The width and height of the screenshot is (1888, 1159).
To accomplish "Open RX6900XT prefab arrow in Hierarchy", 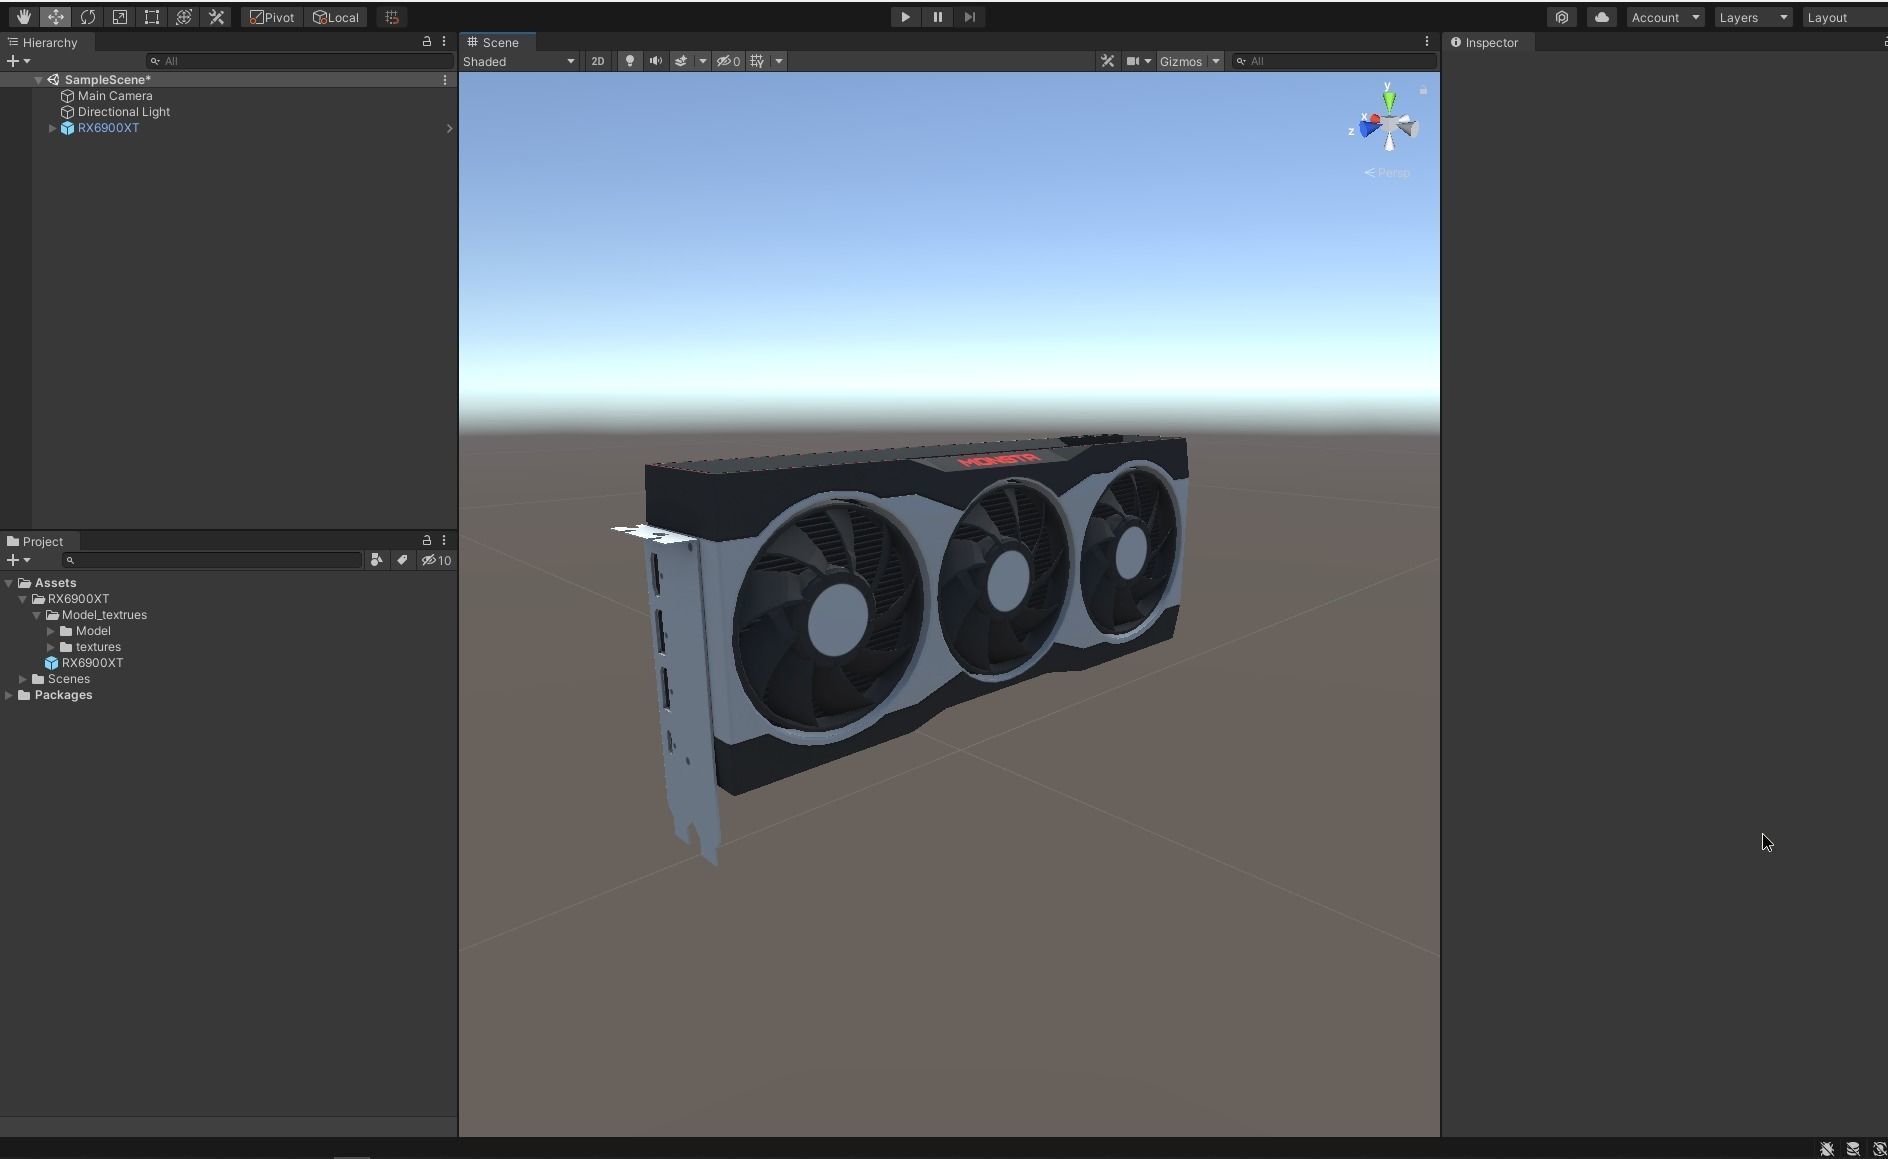I will tap(449, 128).
